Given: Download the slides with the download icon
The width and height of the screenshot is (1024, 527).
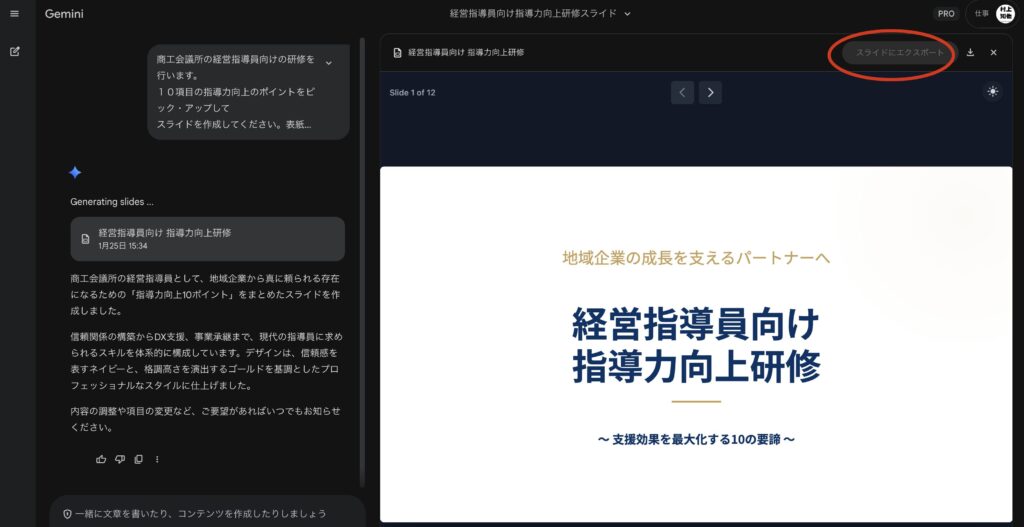Looking at the screenshot, I should (x=970, y=52).
